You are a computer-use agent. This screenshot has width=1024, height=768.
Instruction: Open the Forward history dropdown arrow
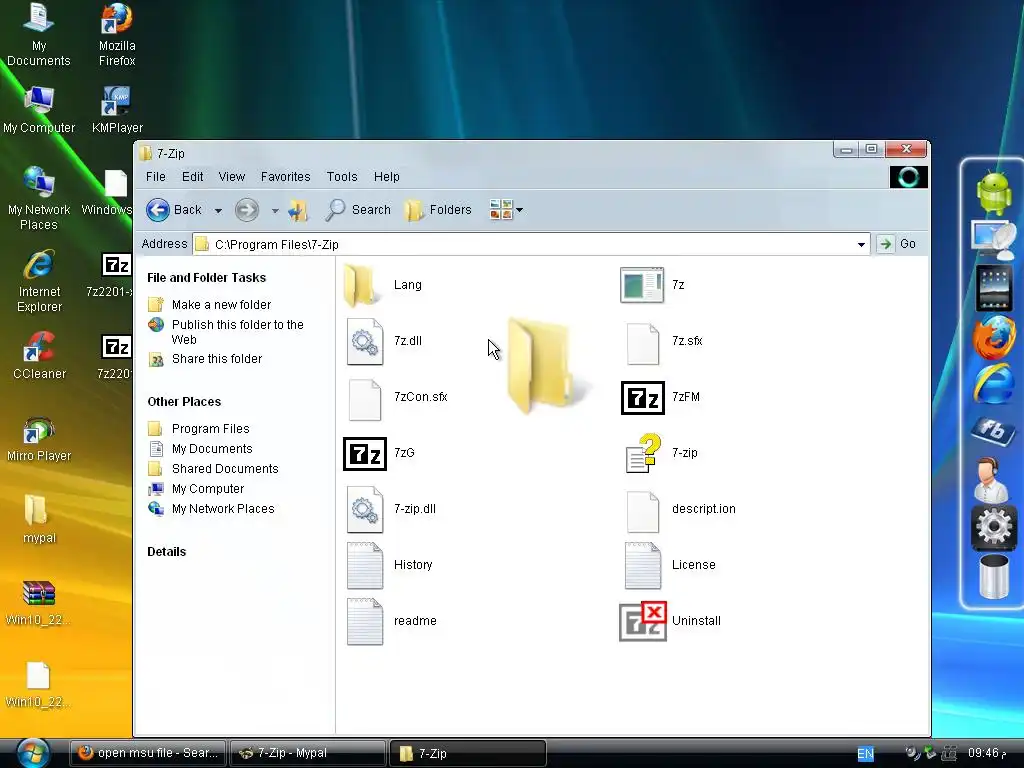(x=275, y=210)
